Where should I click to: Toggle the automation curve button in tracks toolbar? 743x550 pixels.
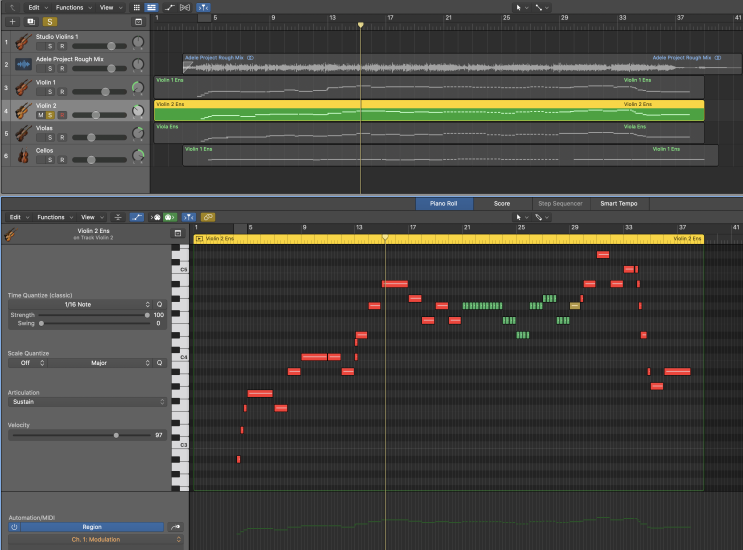point(169,8)
